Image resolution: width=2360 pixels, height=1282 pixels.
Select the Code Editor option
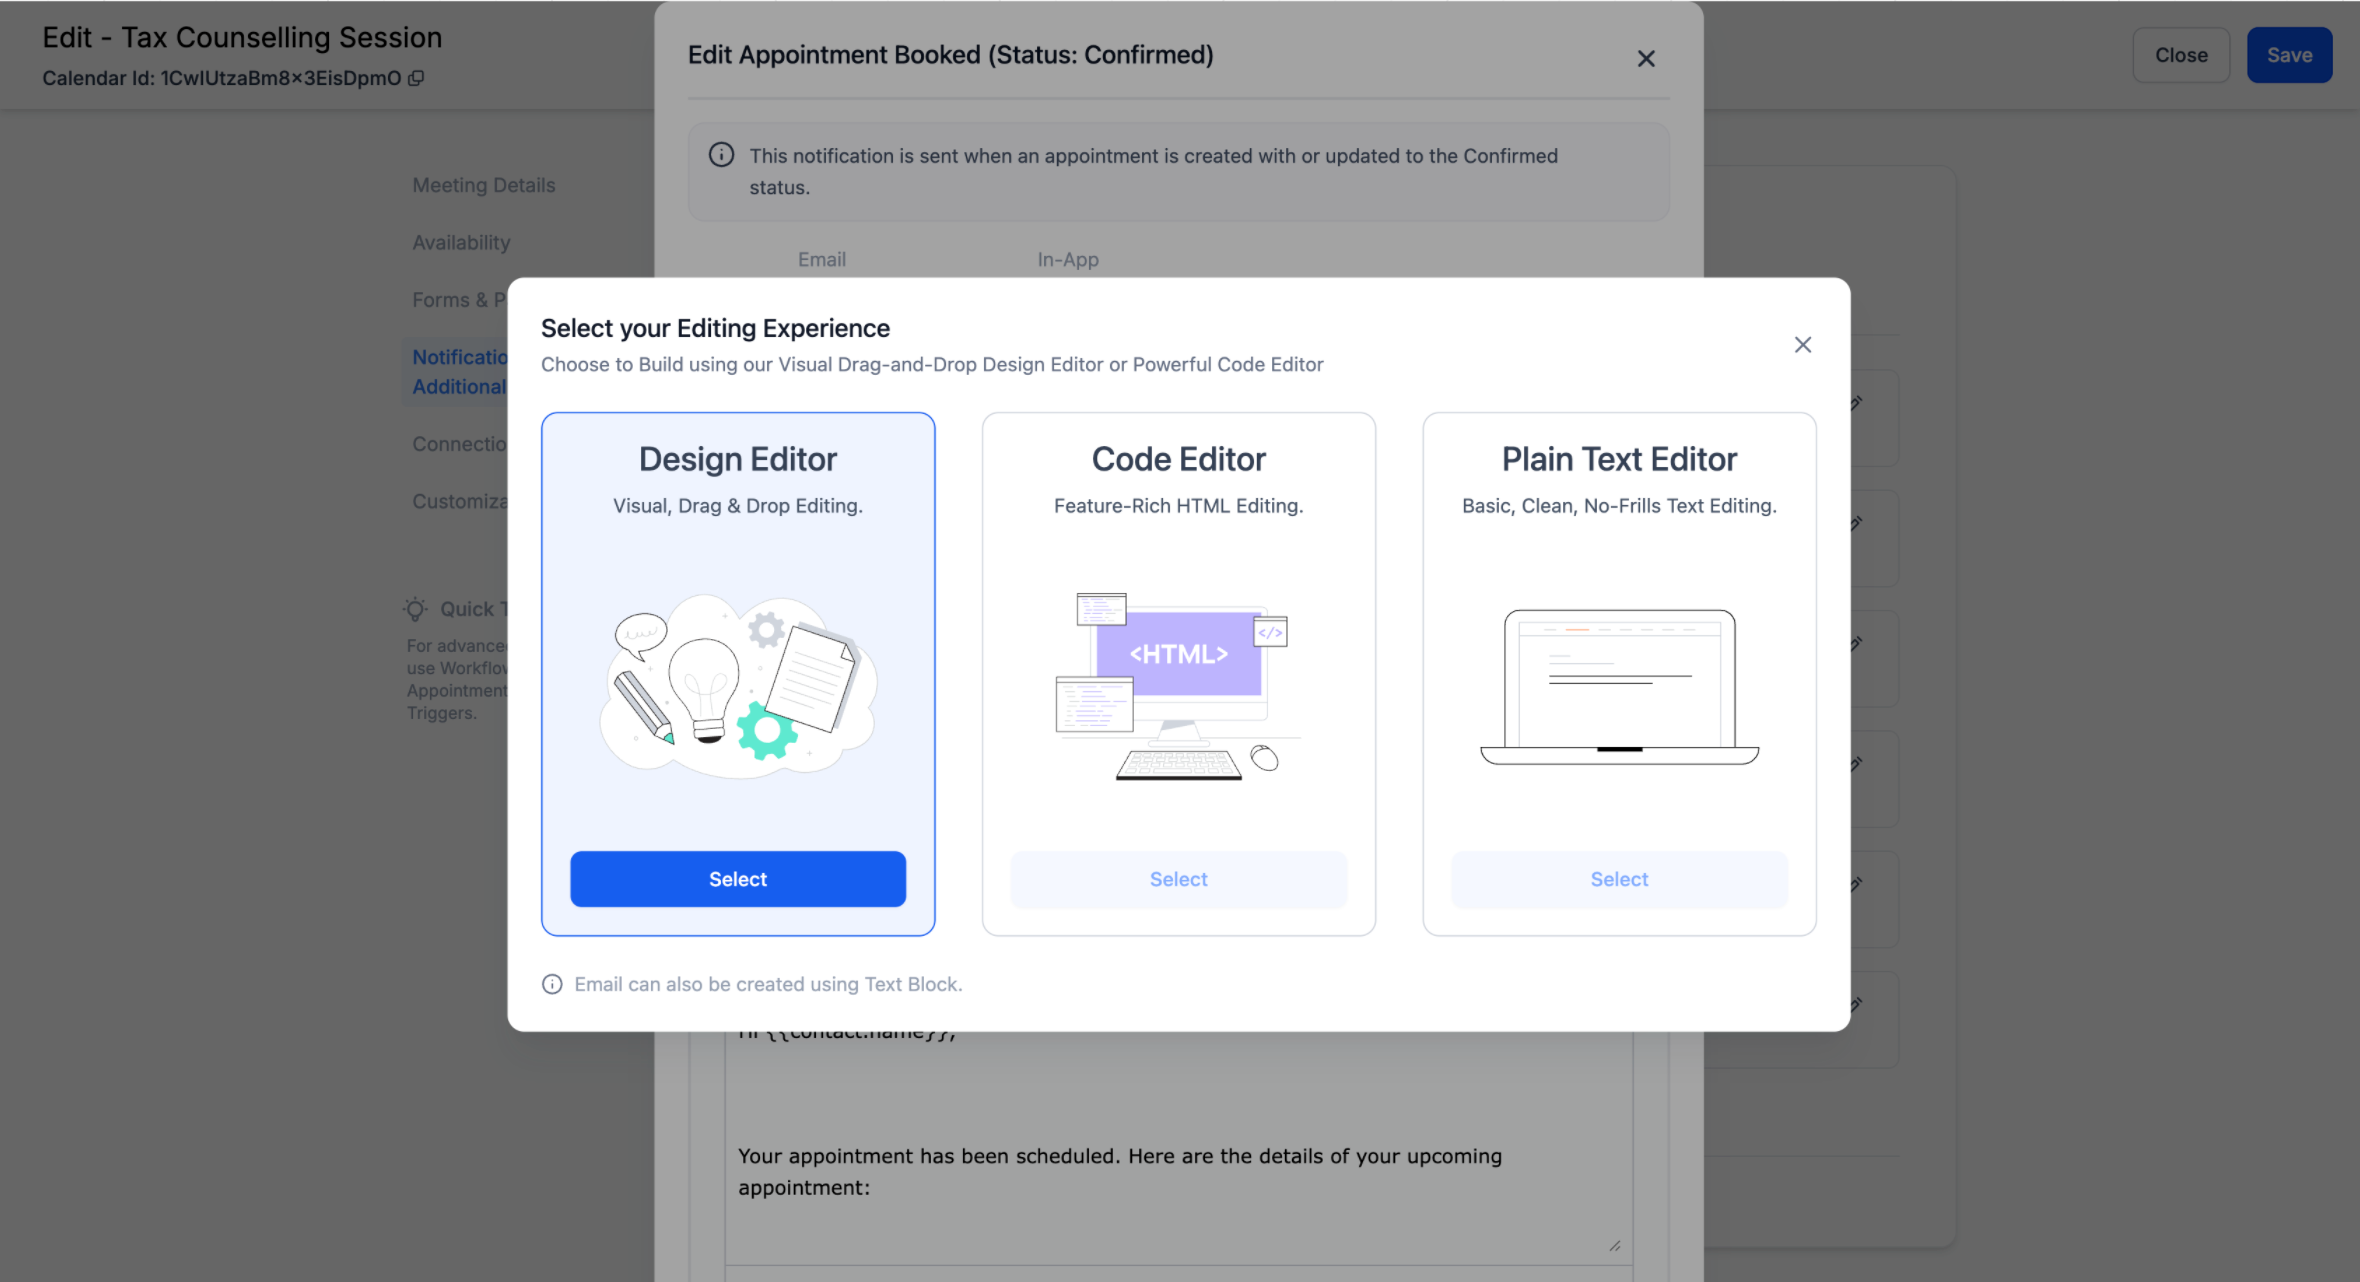(x=1178, y=879)
